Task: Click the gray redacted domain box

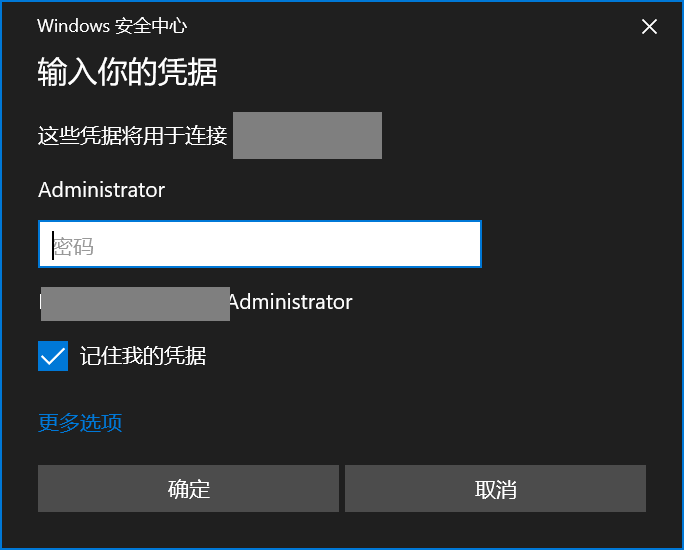Action: coord(135,303)
